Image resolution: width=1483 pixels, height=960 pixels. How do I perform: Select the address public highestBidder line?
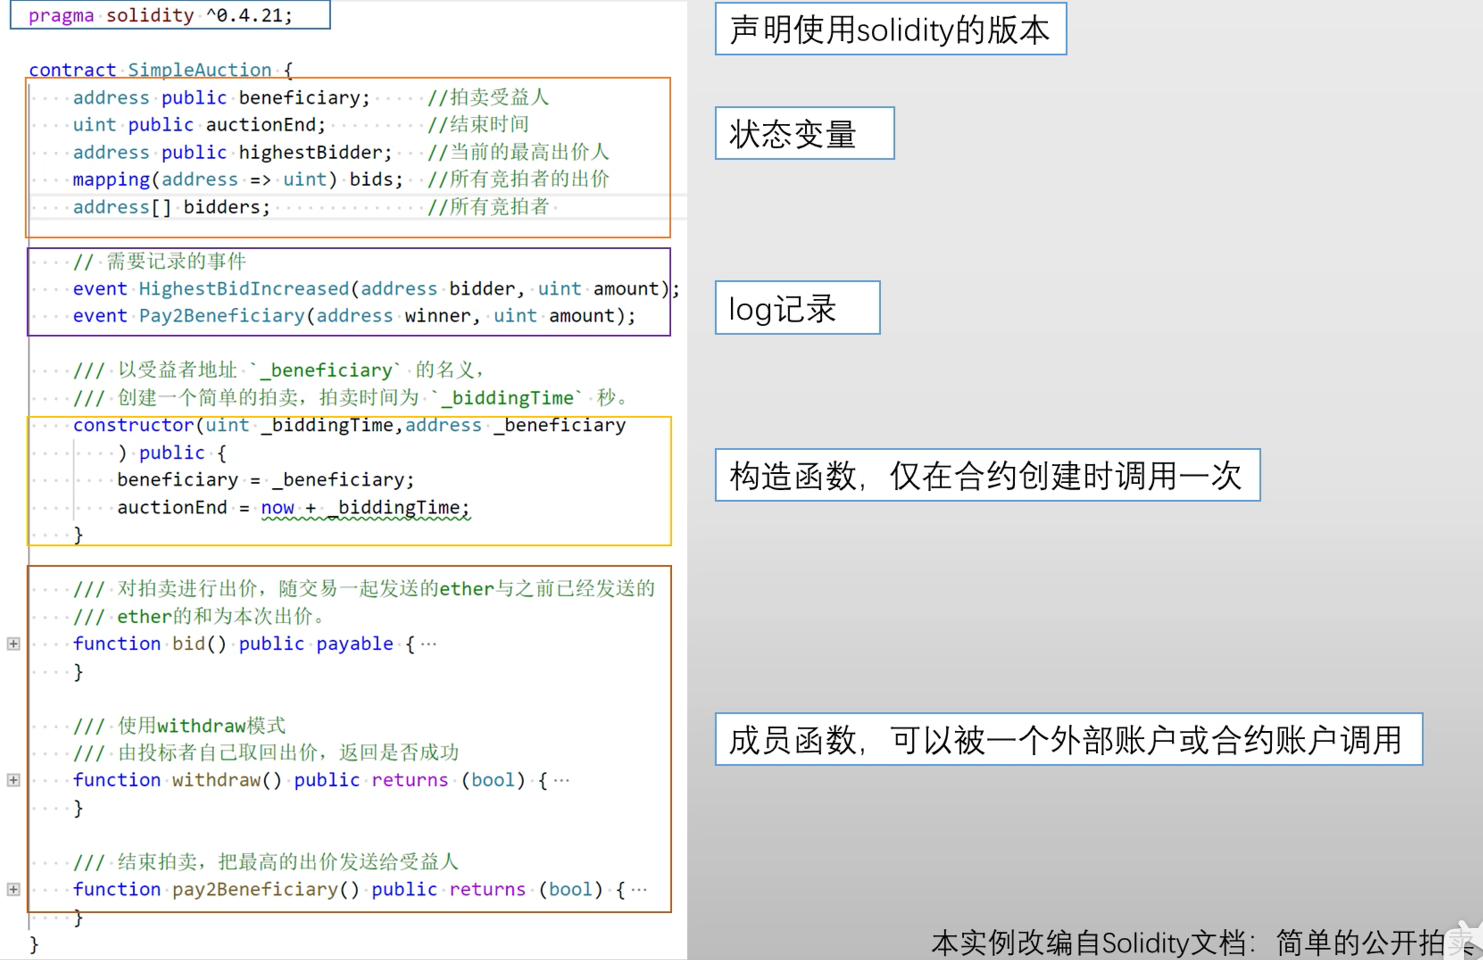[340, 152]
